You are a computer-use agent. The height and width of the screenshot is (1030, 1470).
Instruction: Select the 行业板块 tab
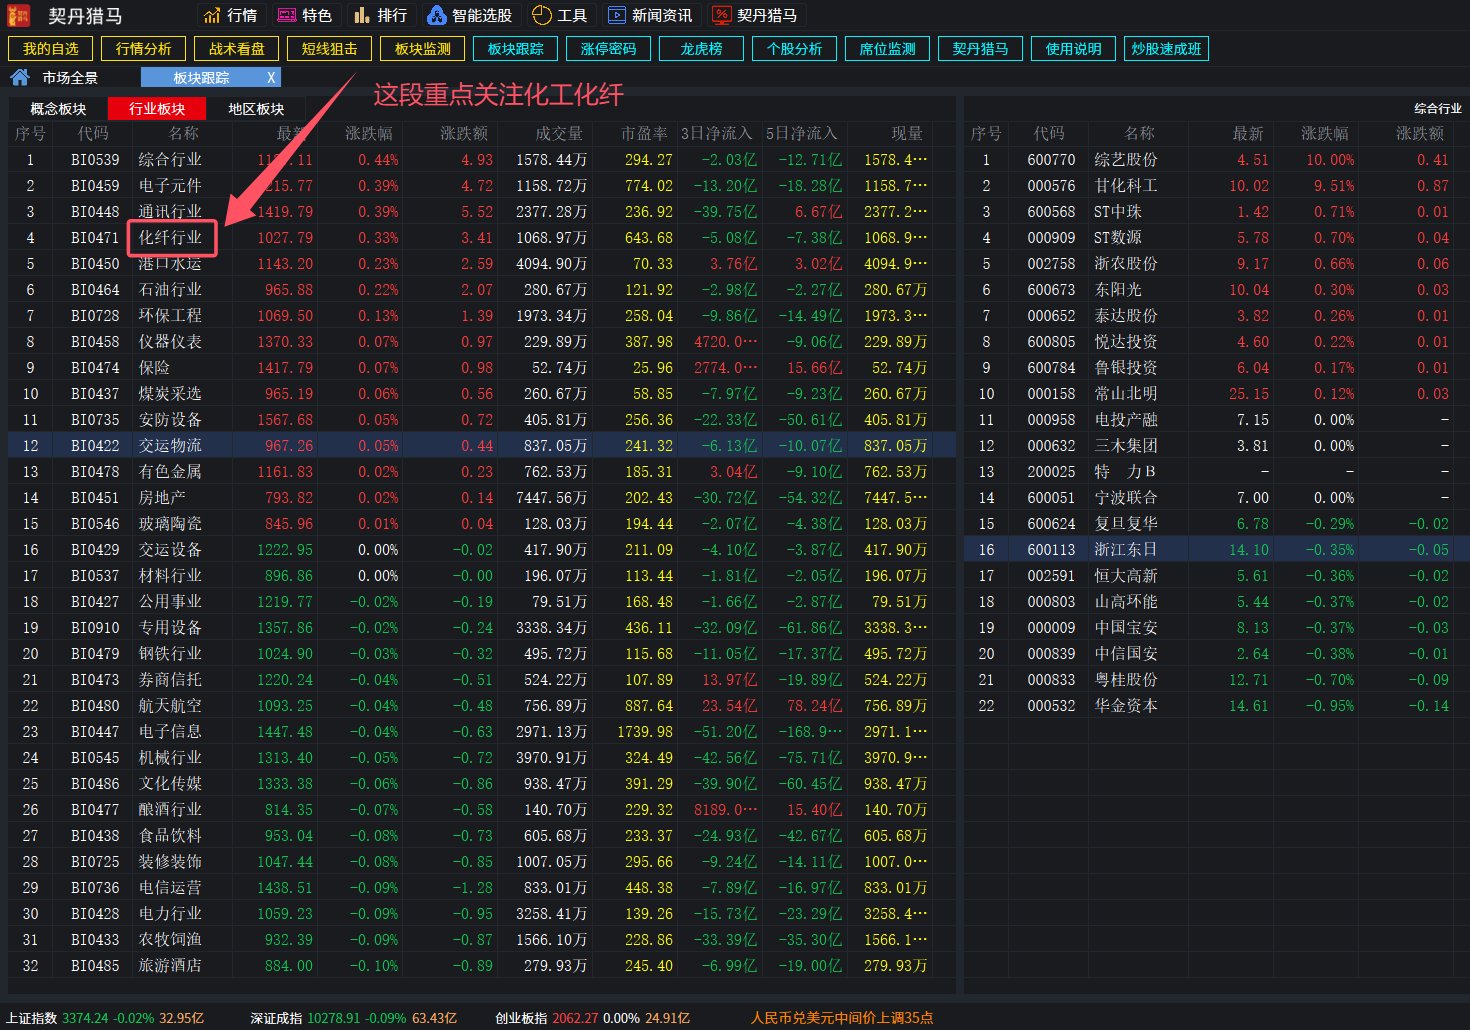pos(157,109)
